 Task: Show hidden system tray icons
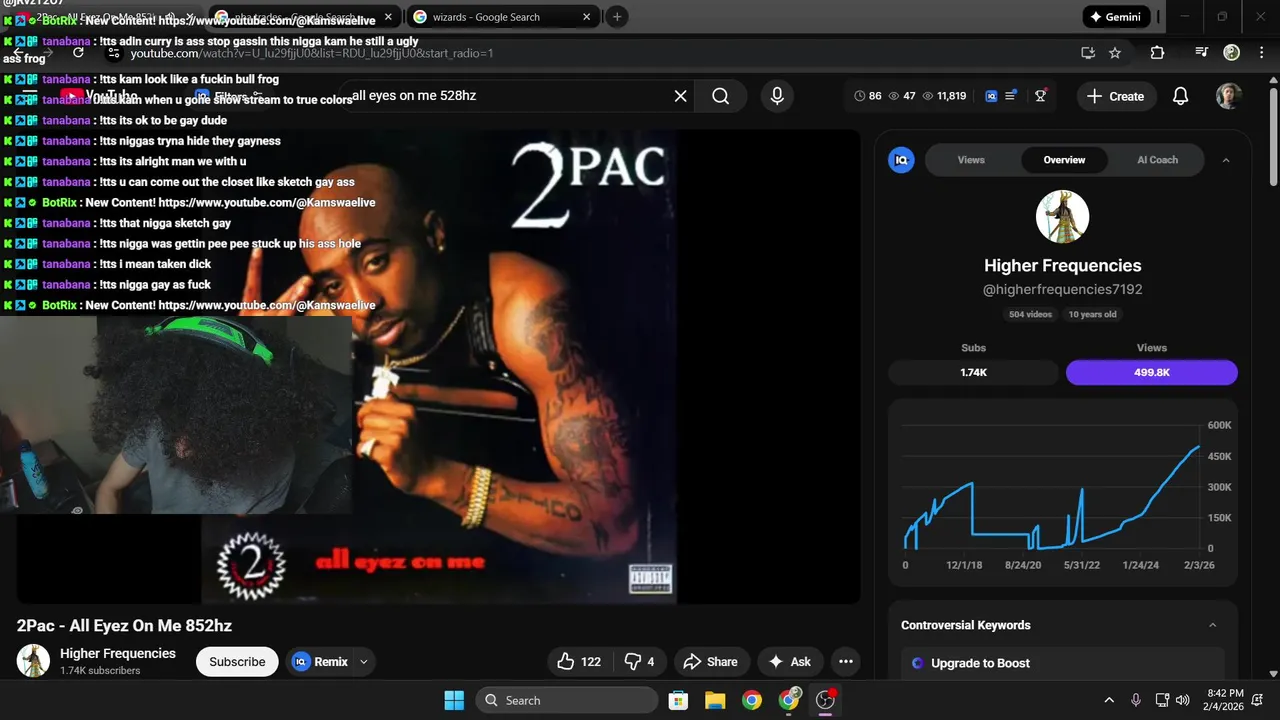tap(1109, 700)
